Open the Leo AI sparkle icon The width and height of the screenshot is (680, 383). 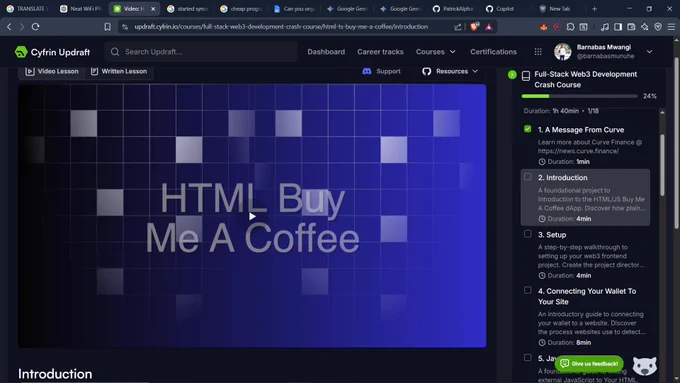coord(644,27)
